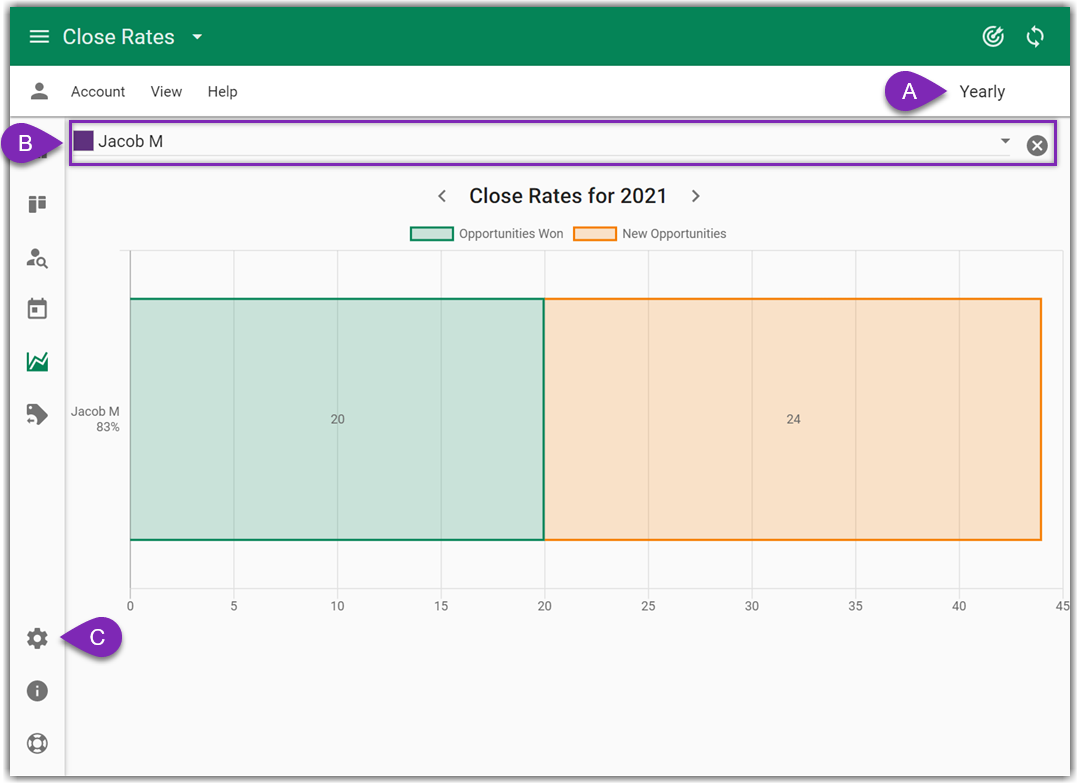Click the goals target icon in header
This screenshot has width=1078, height=784.
993,36
